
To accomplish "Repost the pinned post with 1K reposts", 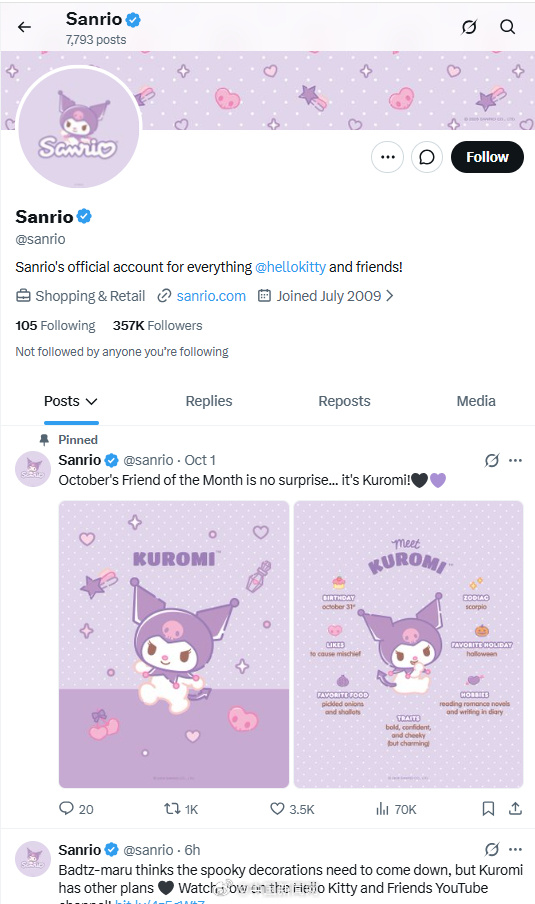I will click(181, 809).
